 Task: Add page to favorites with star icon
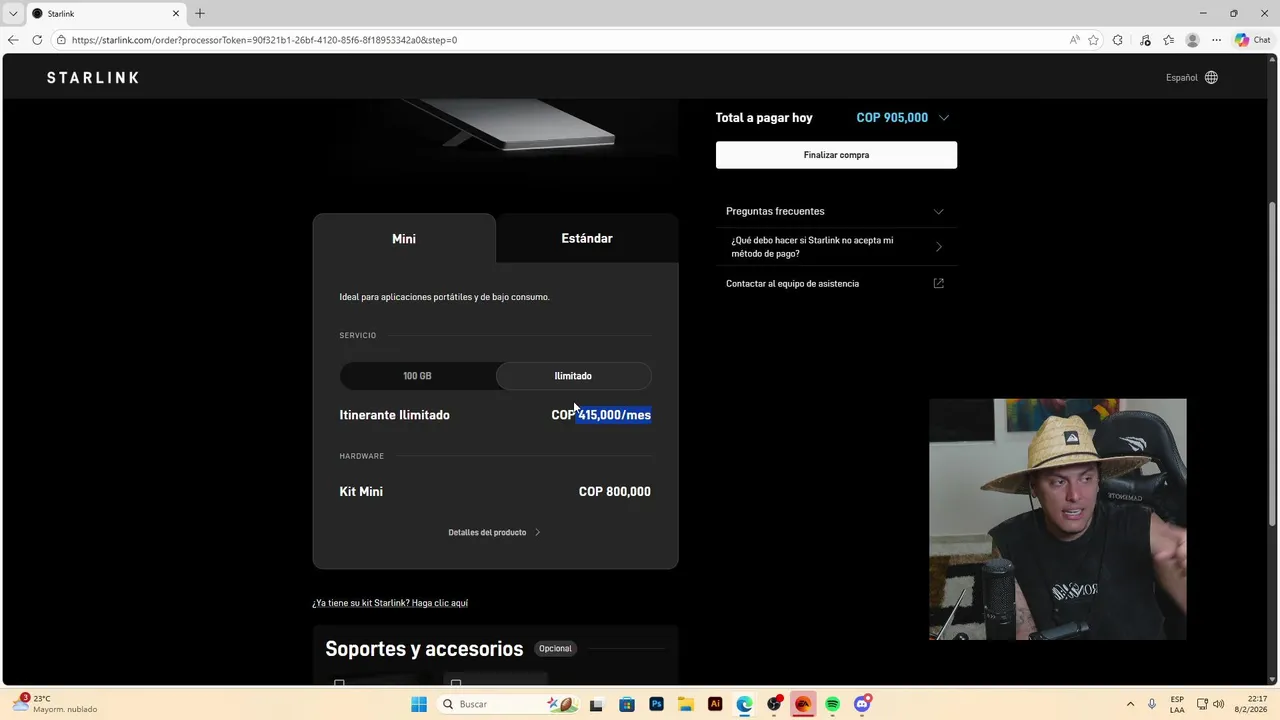(x=1094, y=40)
